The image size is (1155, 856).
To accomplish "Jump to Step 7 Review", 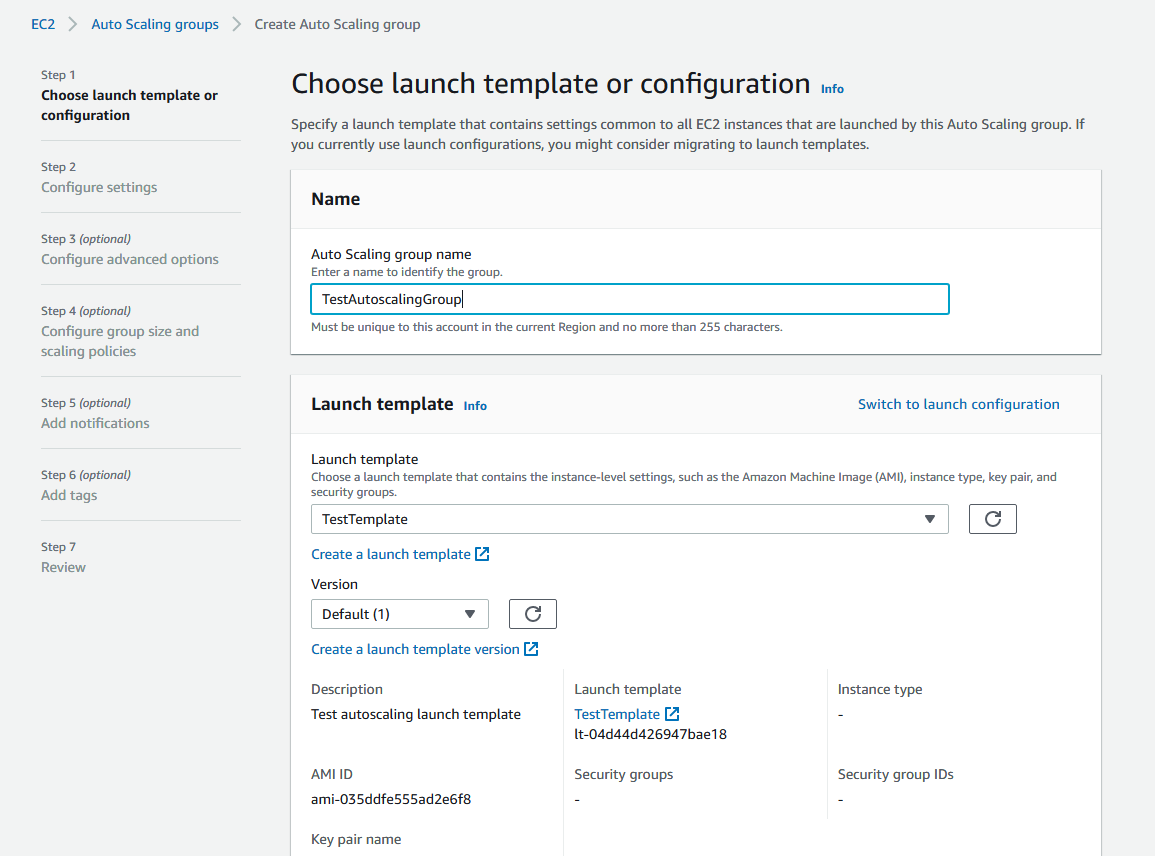I will (63, 567).
